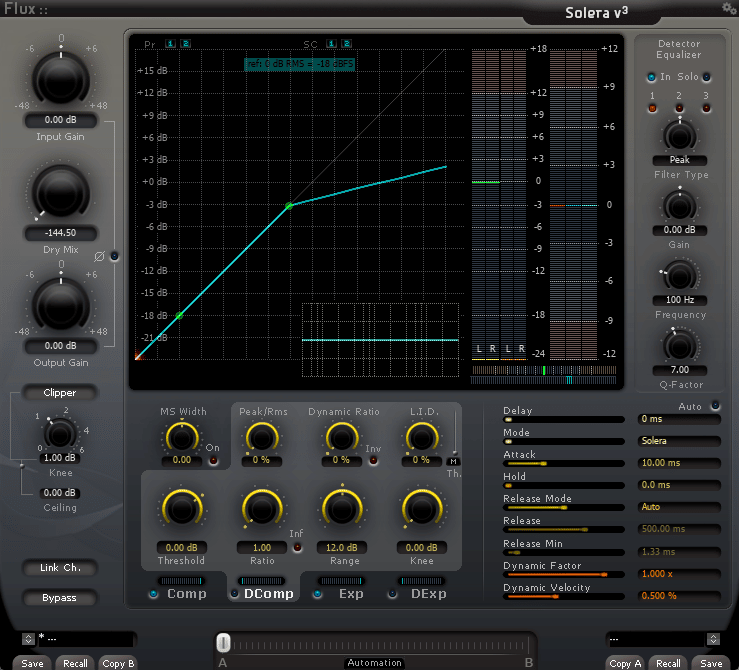Image resolution: width=739 pixels, height=670 pixels.
Task: Open the Mode dropdown showing Solera
Action: pyautogui.click(x=679, y=441)
